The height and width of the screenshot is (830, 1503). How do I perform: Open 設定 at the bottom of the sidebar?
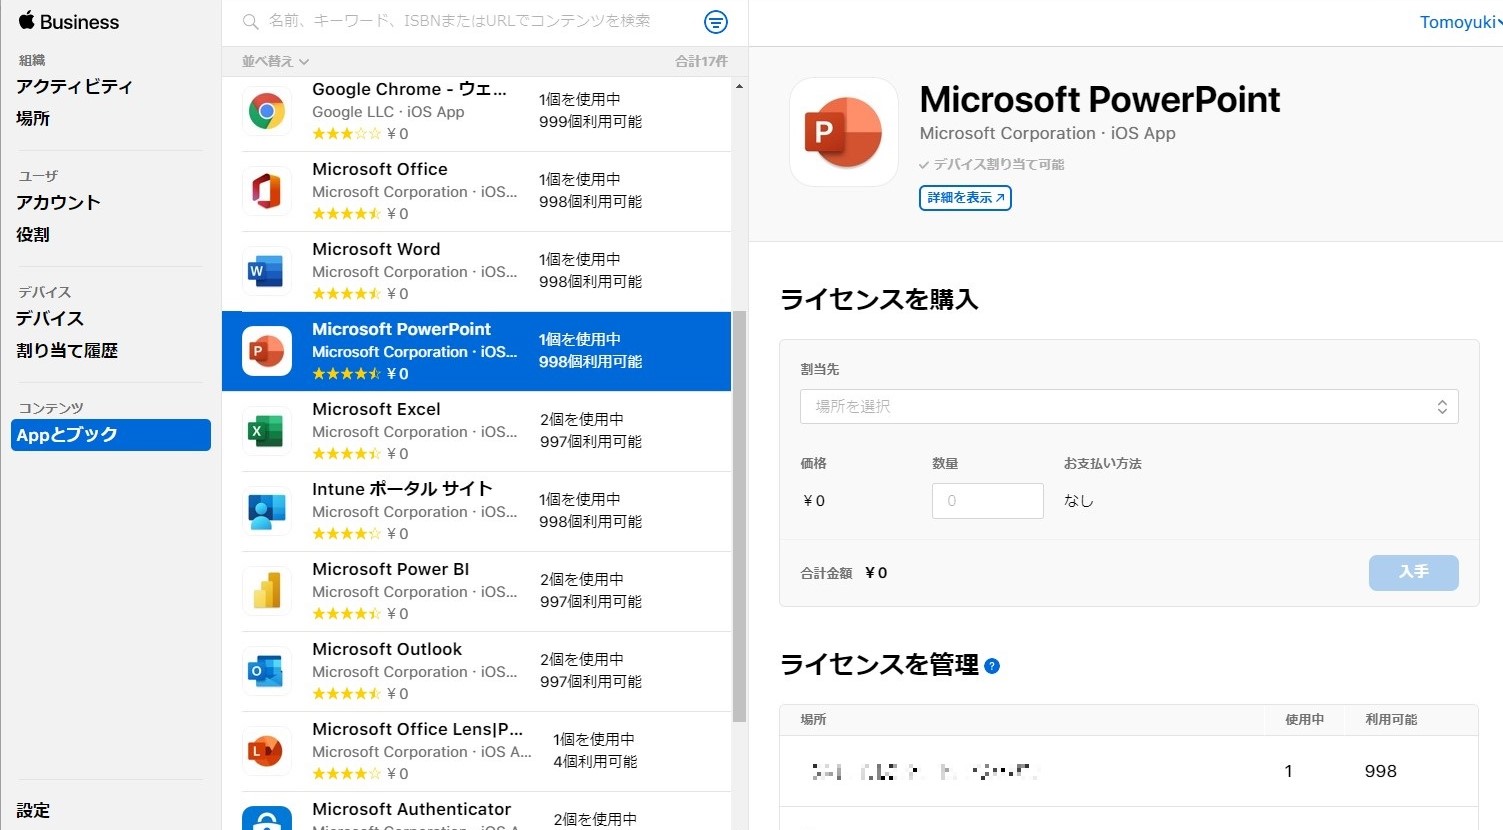coord(33,810)
